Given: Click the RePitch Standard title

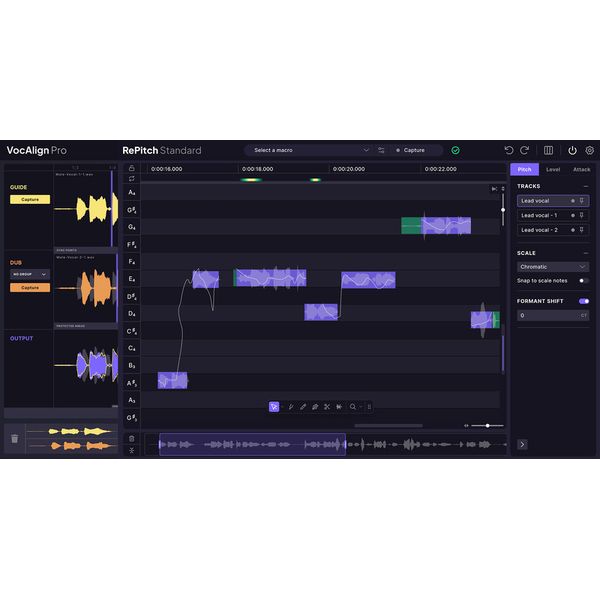Looking at the screenshot, I should coord(162,150).
